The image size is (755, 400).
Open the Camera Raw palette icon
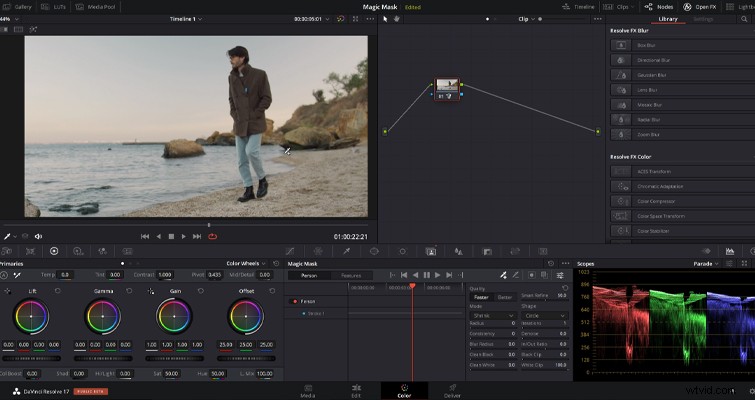(6, 251)
